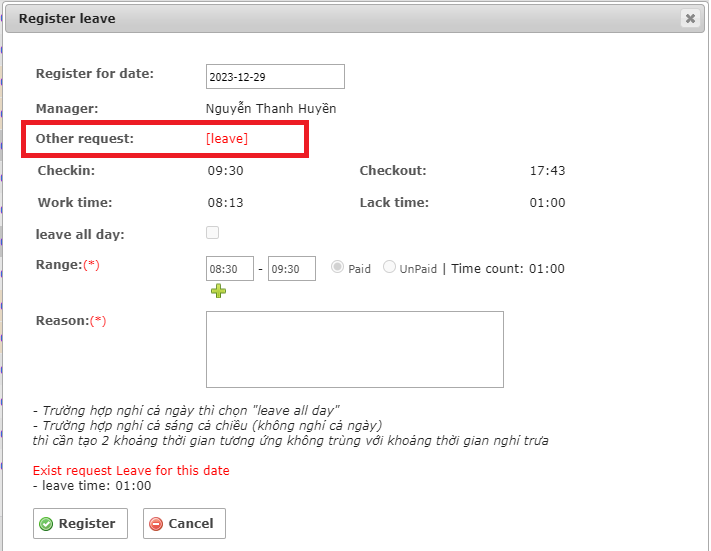The height and width of the screenshot is (551, 711).
Task: Click the Lack time value 01:00
Action: [x=547, y=202]
